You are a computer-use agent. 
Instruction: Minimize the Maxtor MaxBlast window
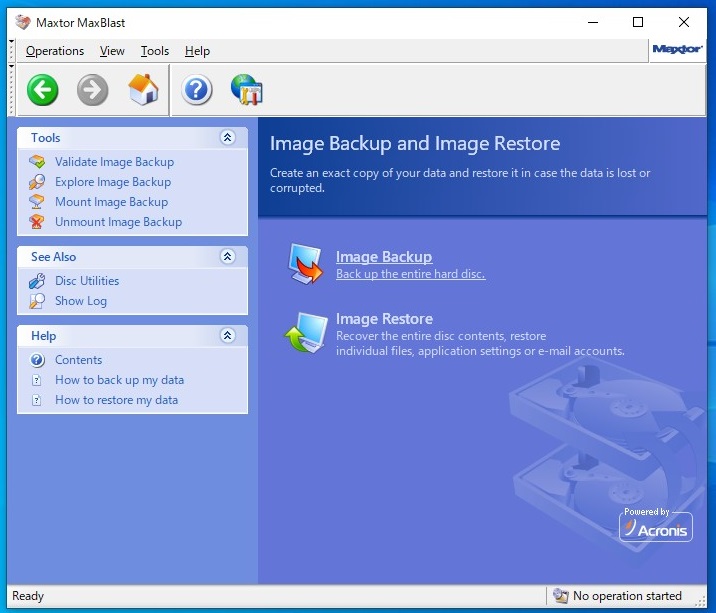[x=593, y=22]
